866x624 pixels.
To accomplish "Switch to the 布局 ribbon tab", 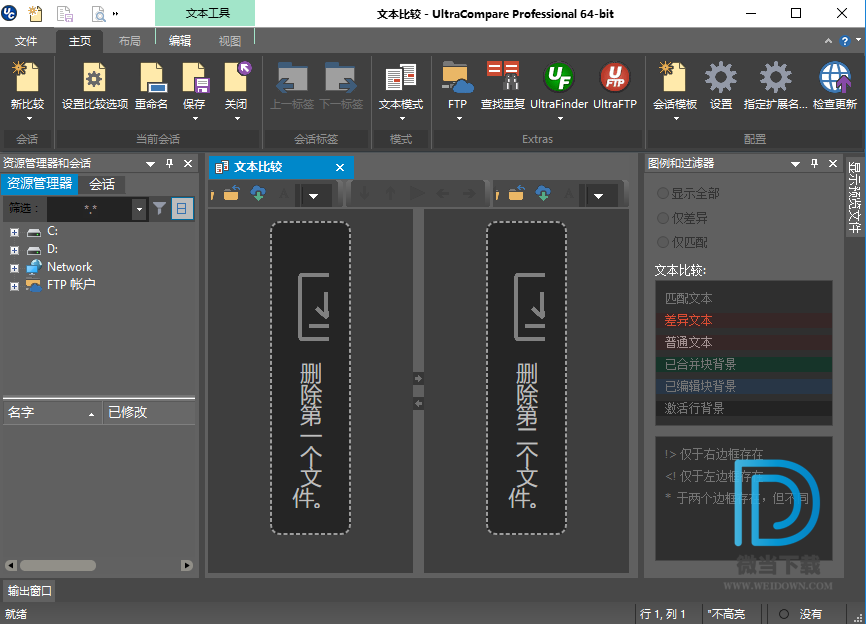I will click(129, 41).
